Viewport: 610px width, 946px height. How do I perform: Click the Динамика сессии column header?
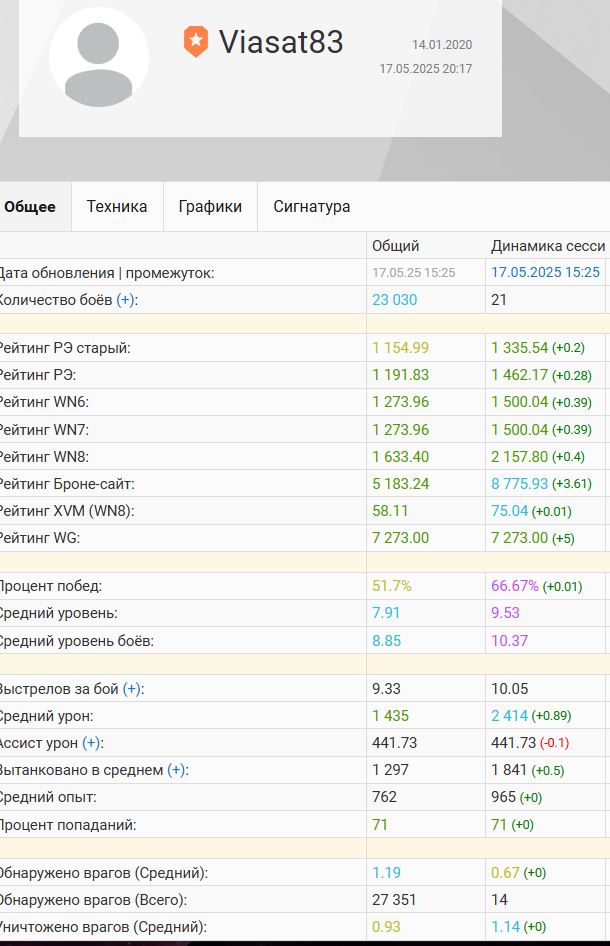548,246
